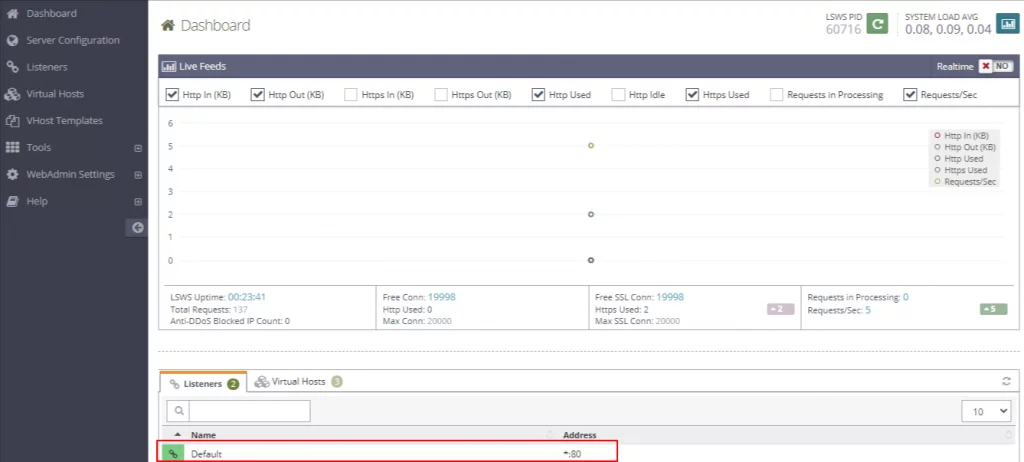Click the Default listener name link
1024x462 pixels.
(x=207, y=454)
